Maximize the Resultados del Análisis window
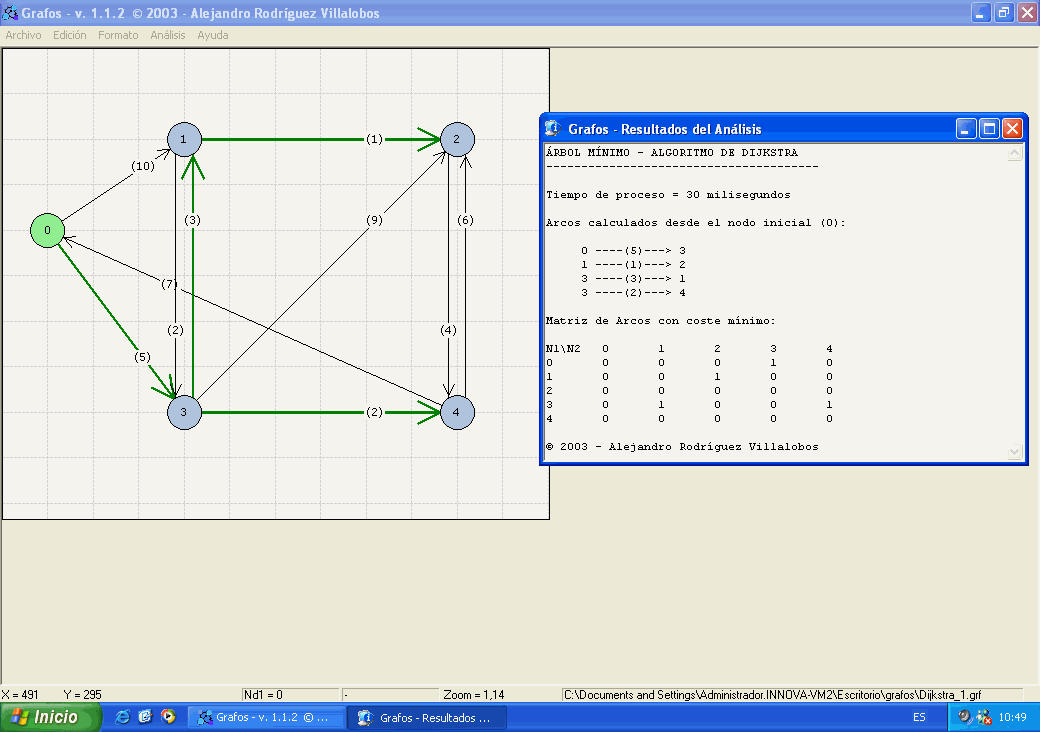Viewport: 1040px width, 732px height. [x=989, y=129]
